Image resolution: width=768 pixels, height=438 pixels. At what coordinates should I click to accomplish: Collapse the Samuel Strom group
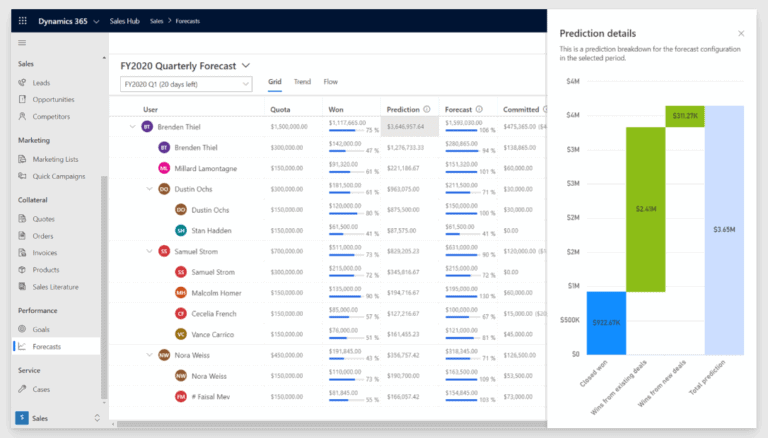pos(149,251)
